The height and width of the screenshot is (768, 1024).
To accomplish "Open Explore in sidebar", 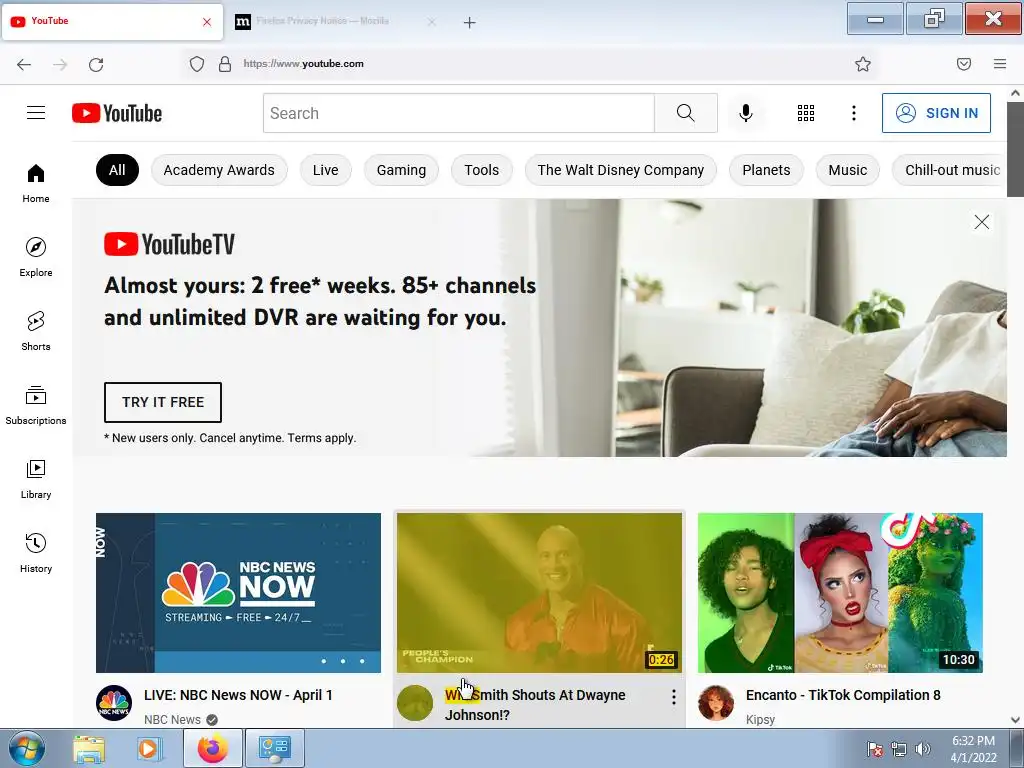I will [36, 257].
